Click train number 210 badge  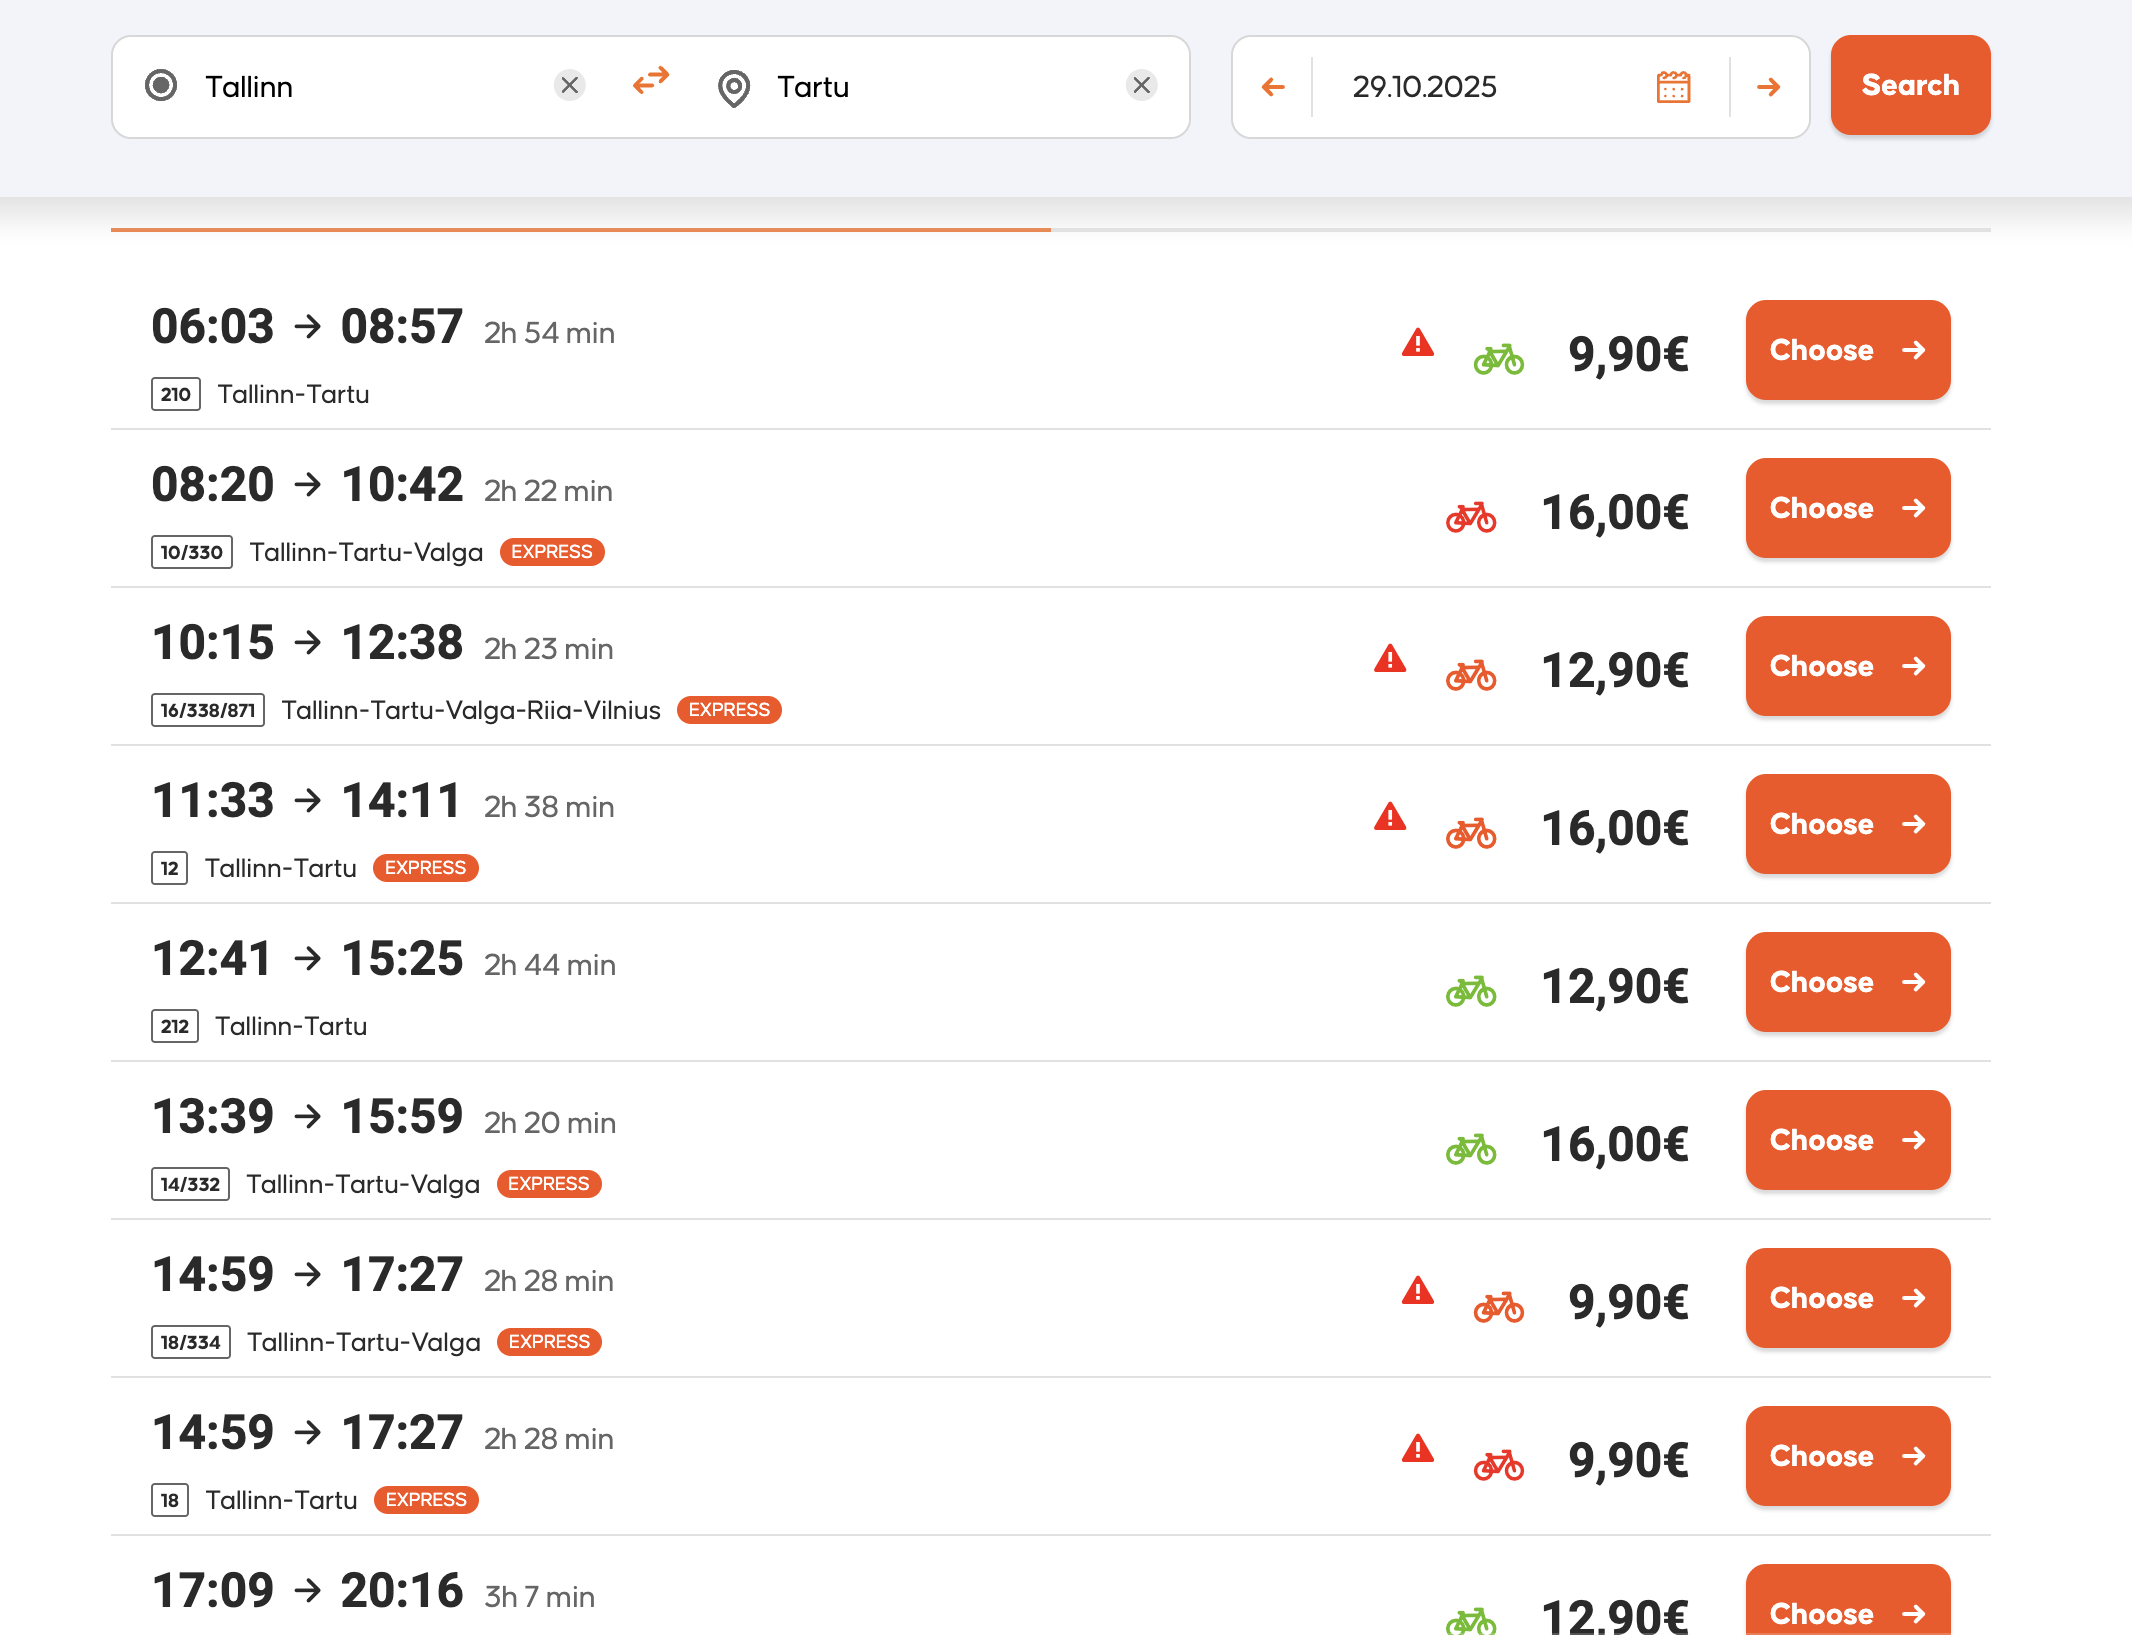pos(176,394)
